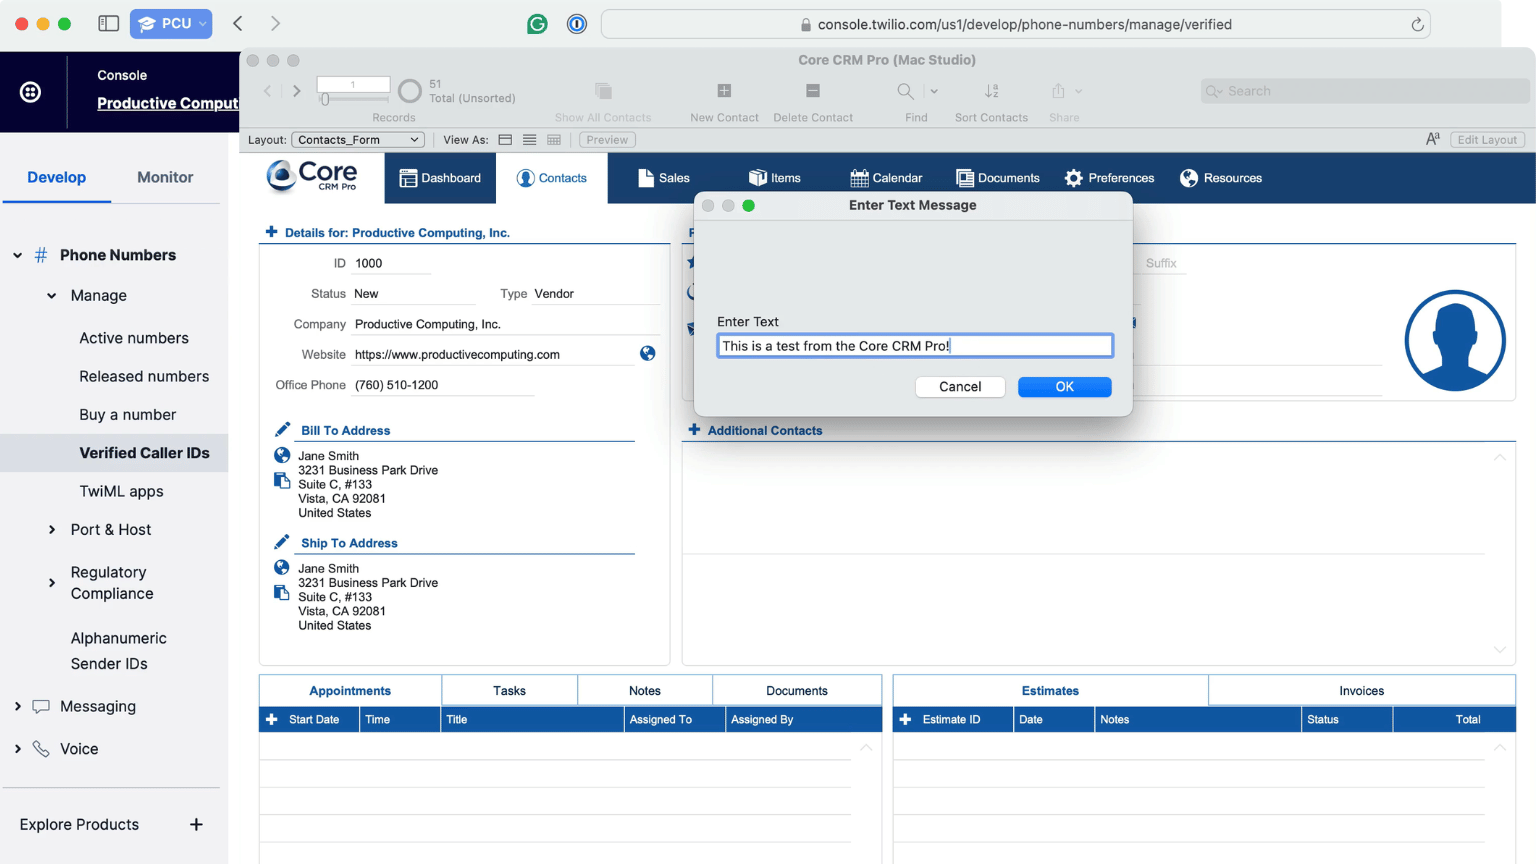
Task: Add new appointment with plus icon
Action: pyautogui.click(x=271, y=719)
